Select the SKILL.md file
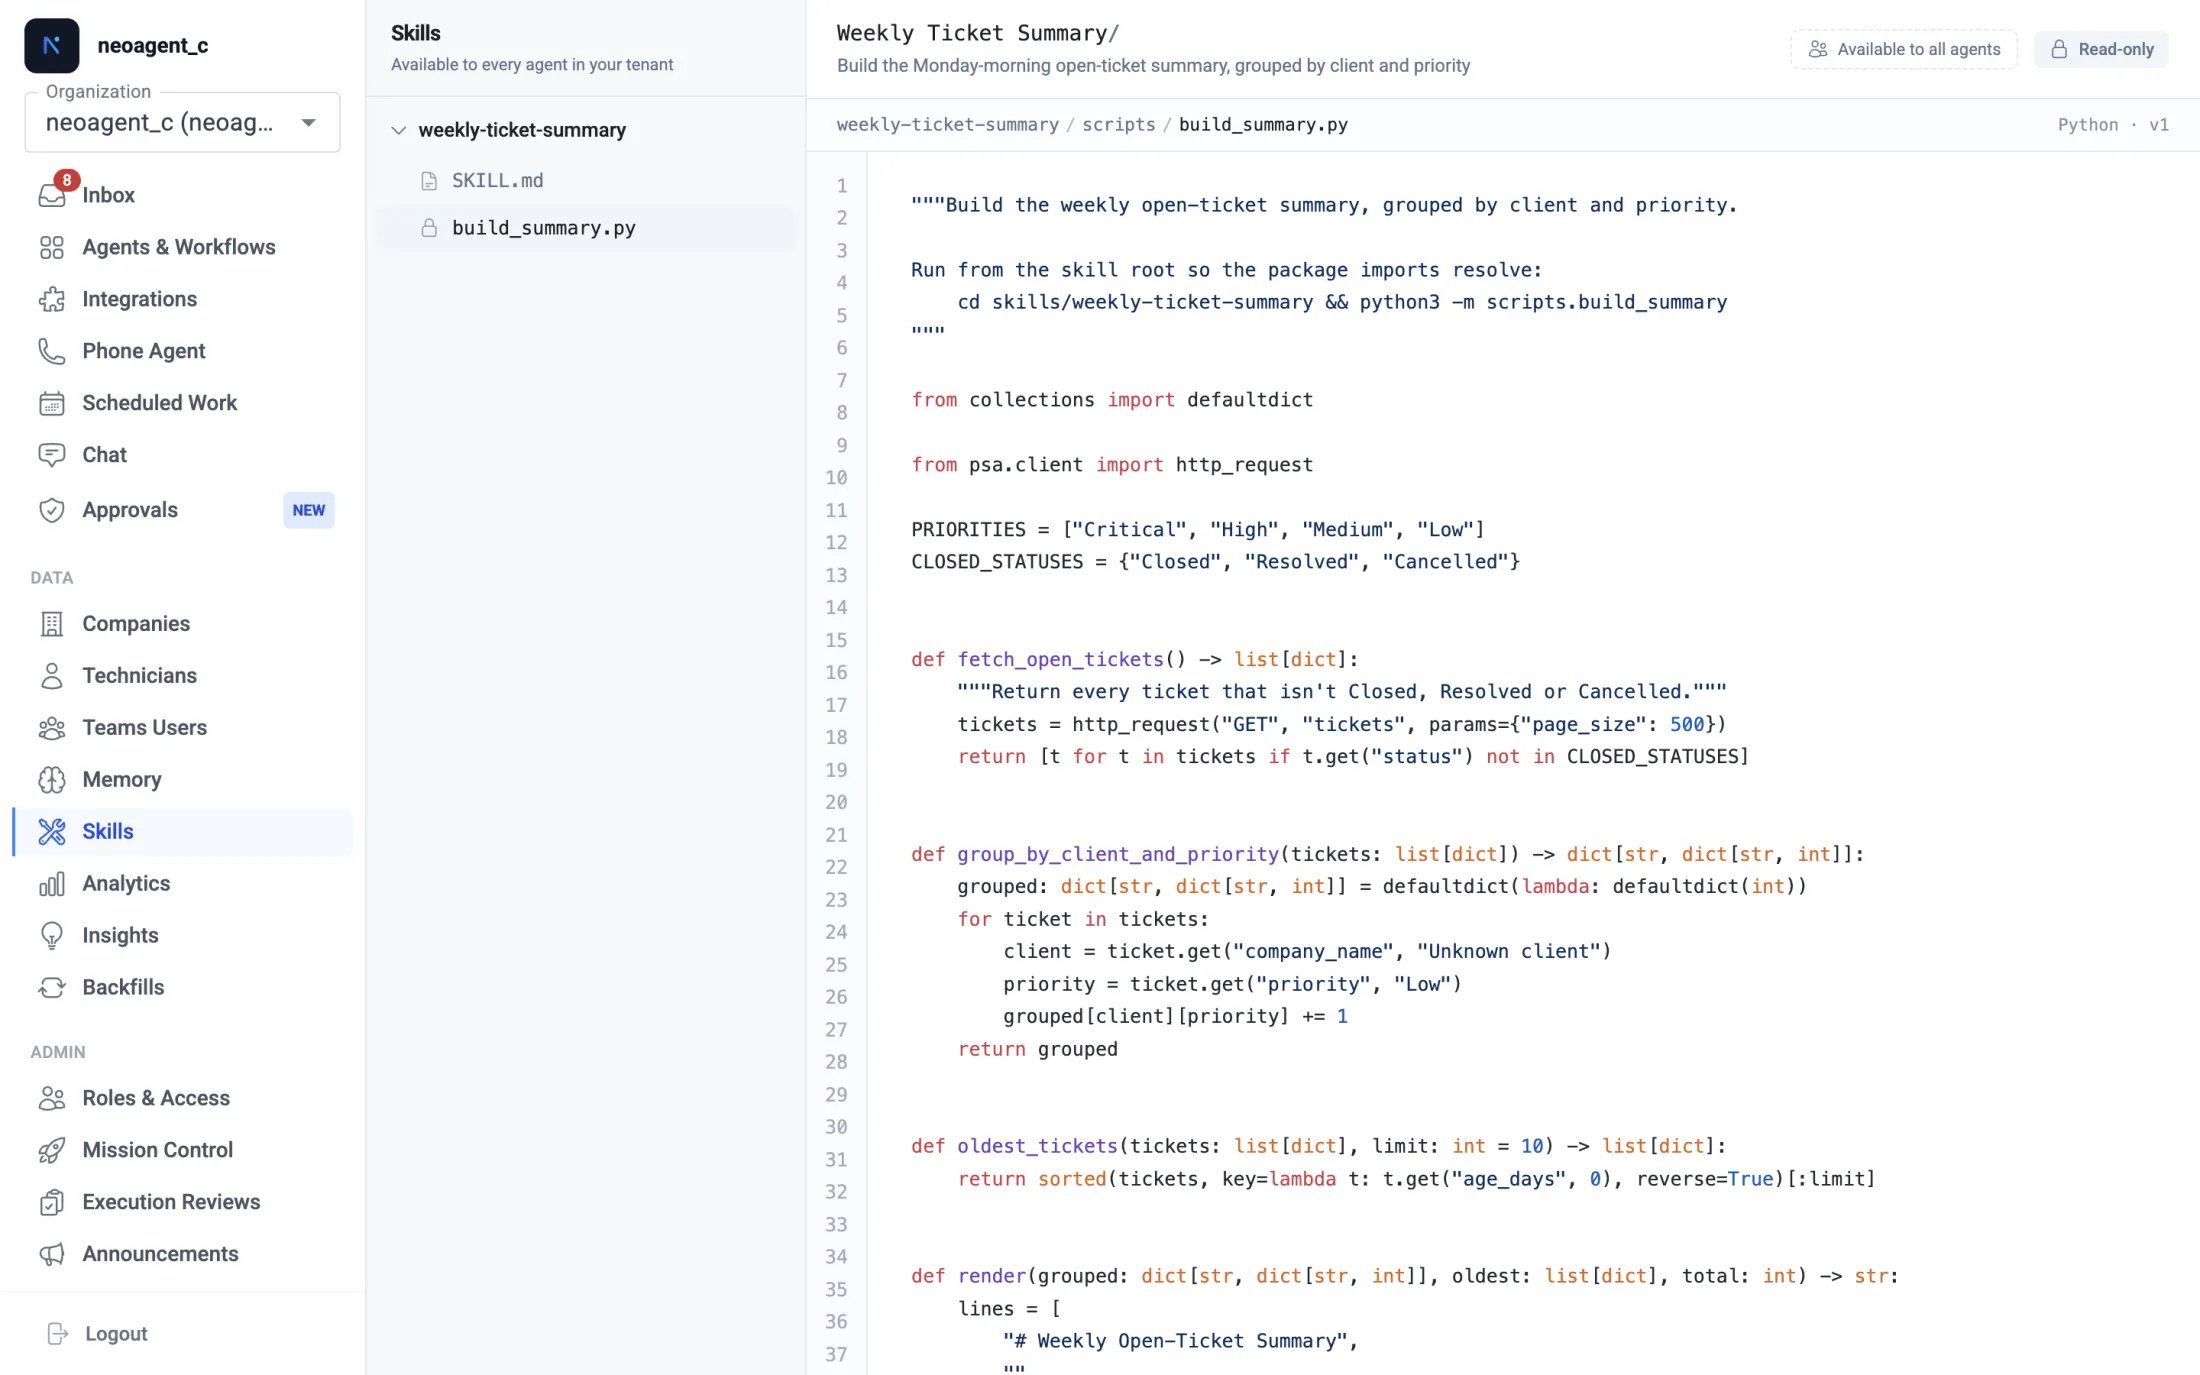The height and width of the screenshot is (1375, 2200). tap(586, 181)
